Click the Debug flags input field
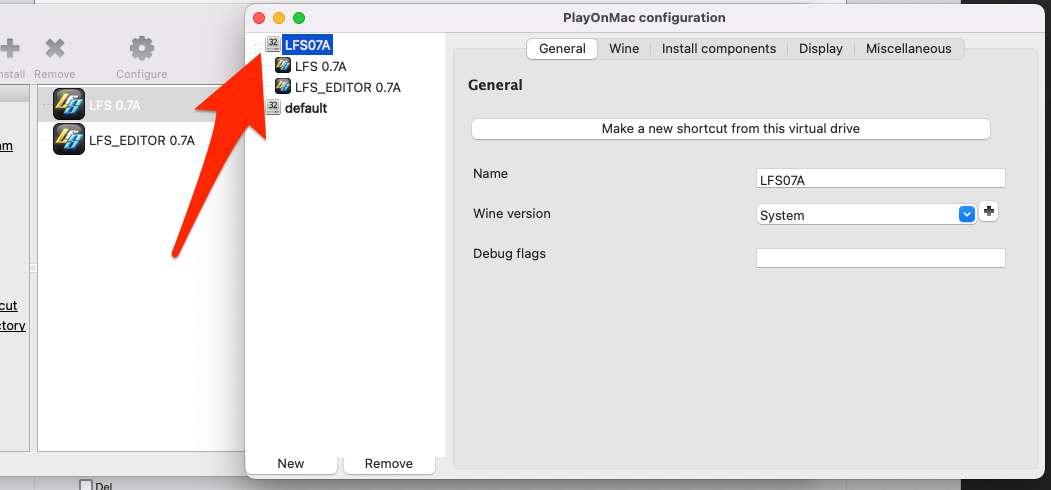The height and width of the screenshot is (490, 1051). [881, 258]
